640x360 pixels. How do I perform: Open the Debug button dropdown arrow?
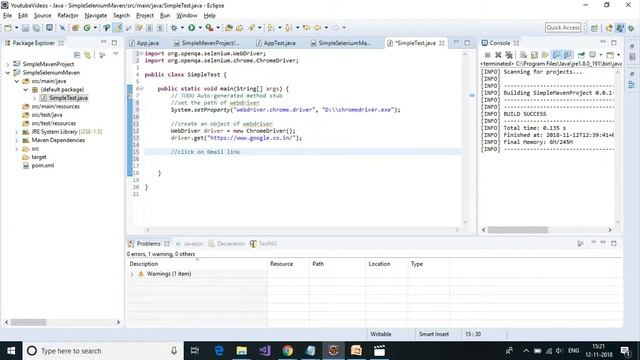pyautogui.click(x=182, y=28)
